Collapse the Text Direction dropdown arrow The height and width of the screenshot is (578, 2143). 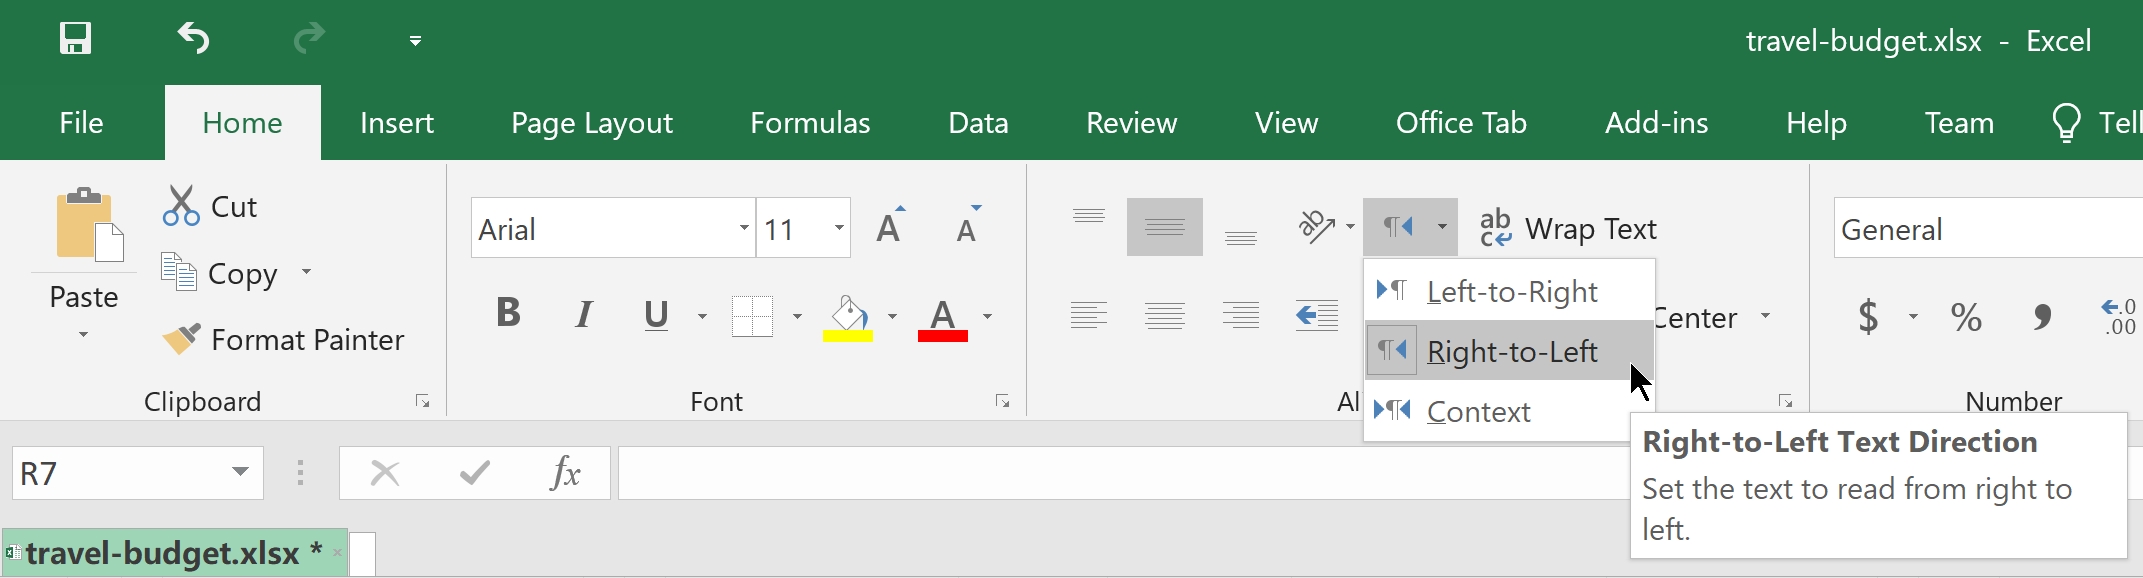1442,227
